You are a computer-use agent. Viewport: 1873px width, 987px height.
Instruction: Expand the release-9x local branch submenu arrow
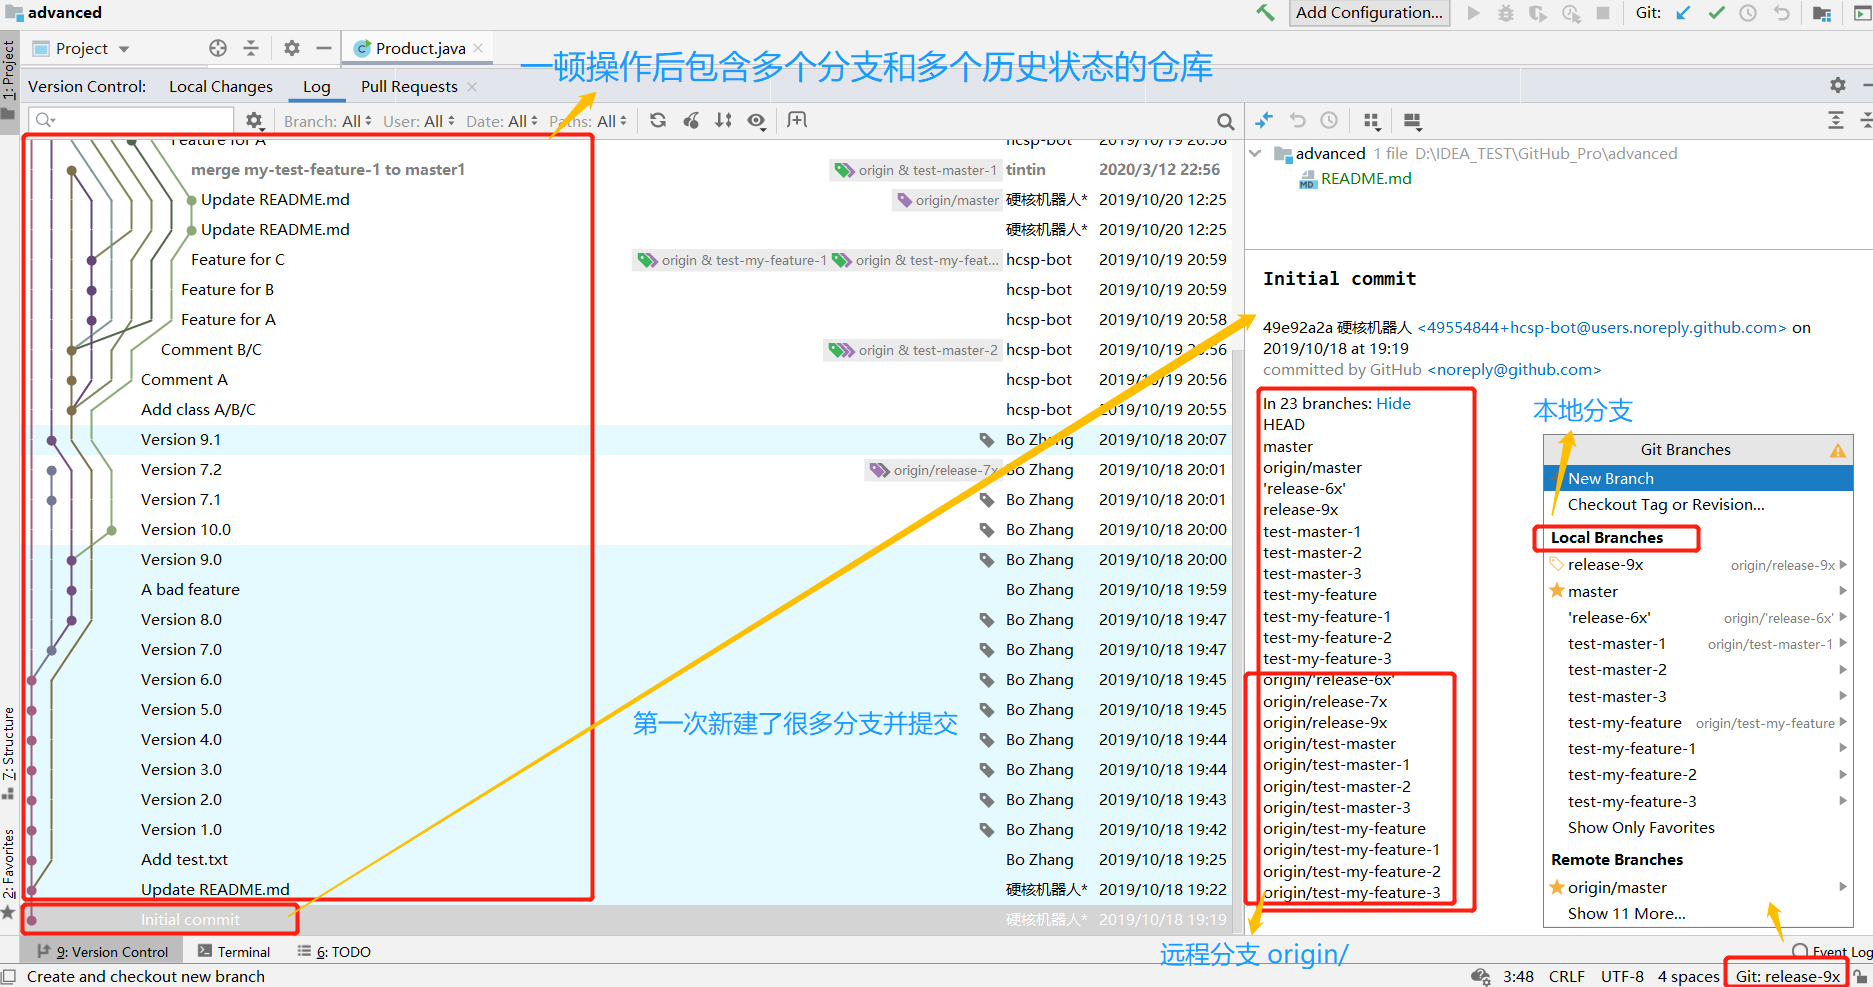point(1843,565)
